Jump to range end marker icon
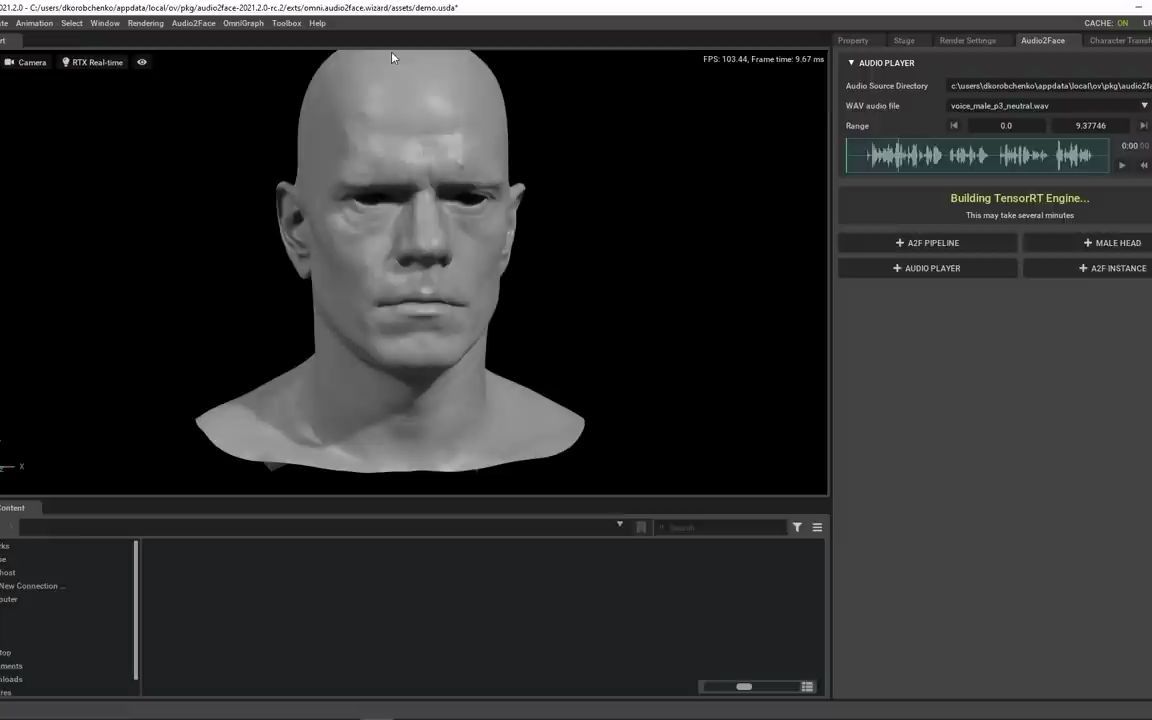 pyautogui.click(x=1143, y=126)
